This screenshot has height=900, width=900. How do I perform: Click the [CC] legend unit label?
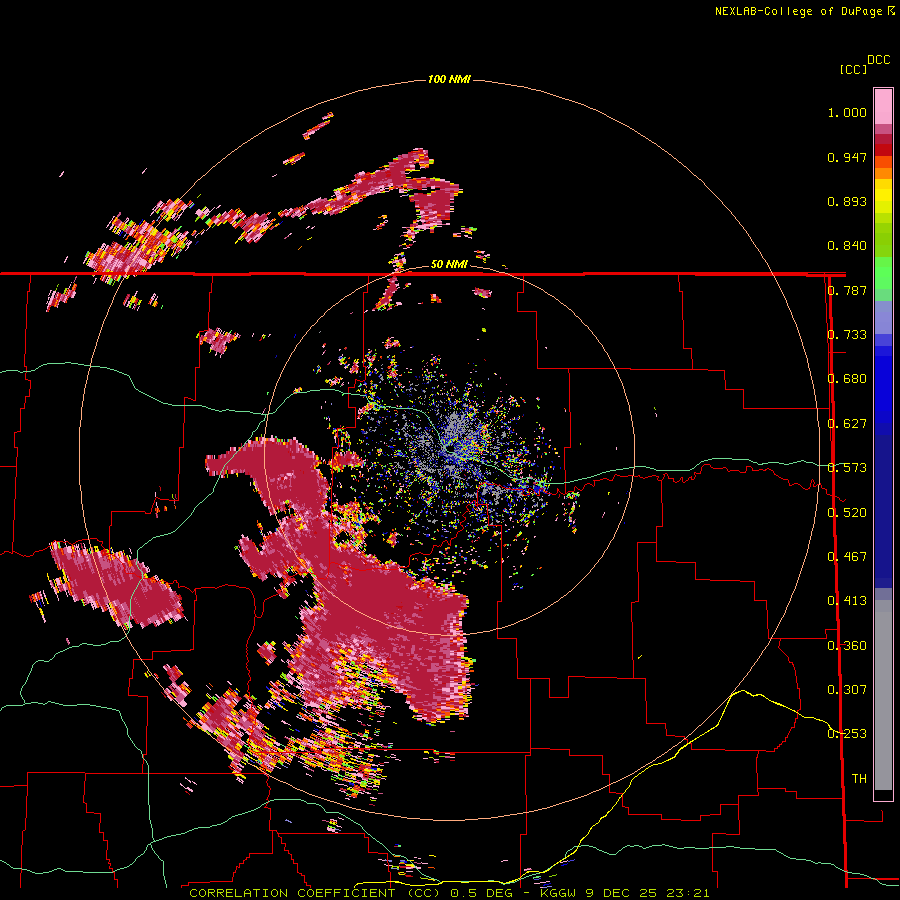tap(853, 69)
